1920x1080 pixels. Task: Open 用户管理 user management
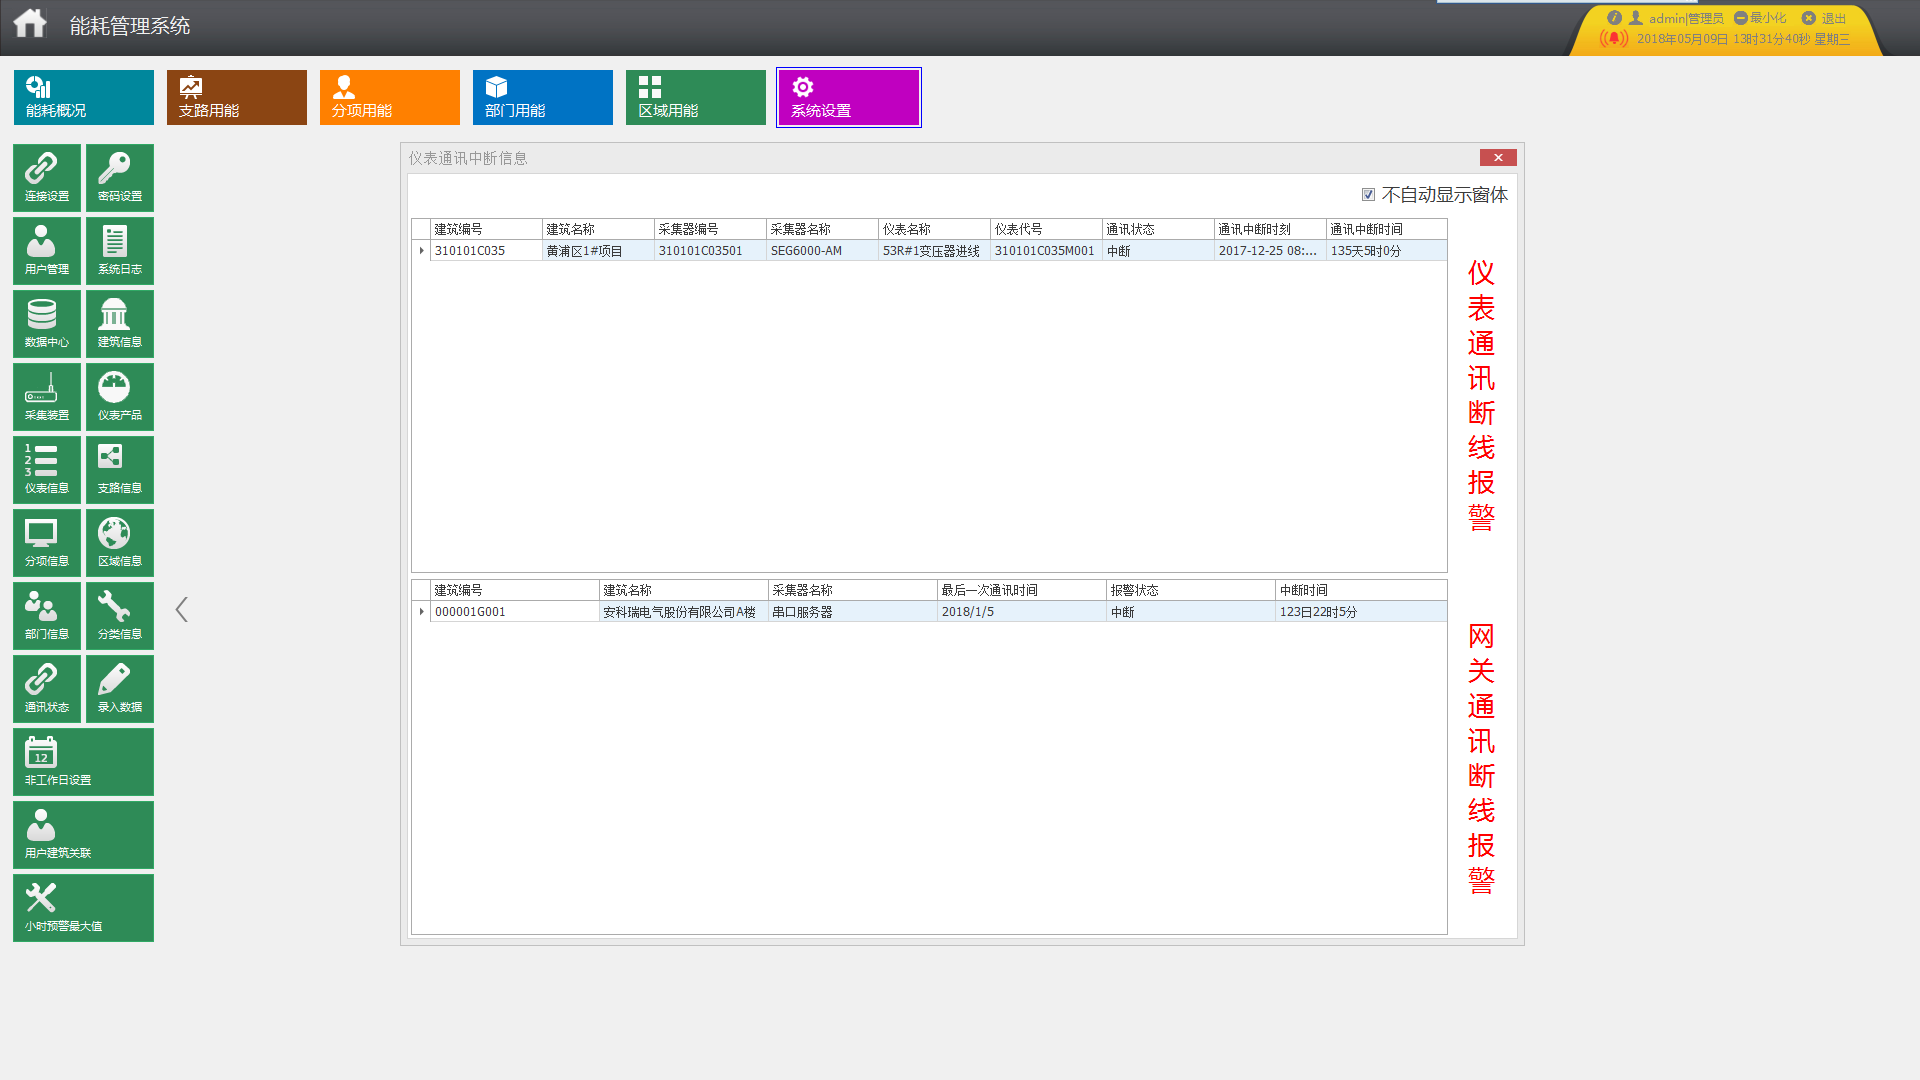pyautogui.click(x=46, y=250)
